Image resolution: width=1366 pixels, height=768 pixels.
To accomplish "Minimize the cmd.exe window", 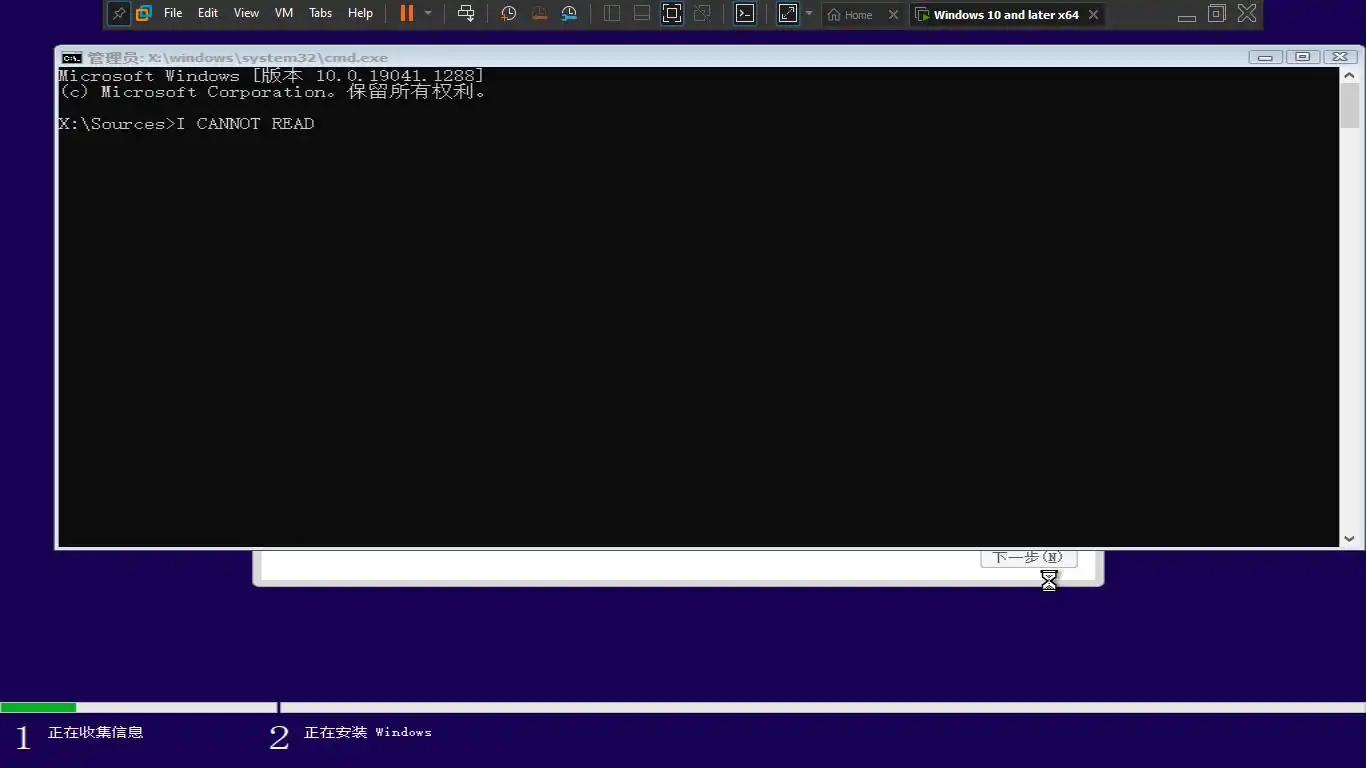I will (1265, 57).
